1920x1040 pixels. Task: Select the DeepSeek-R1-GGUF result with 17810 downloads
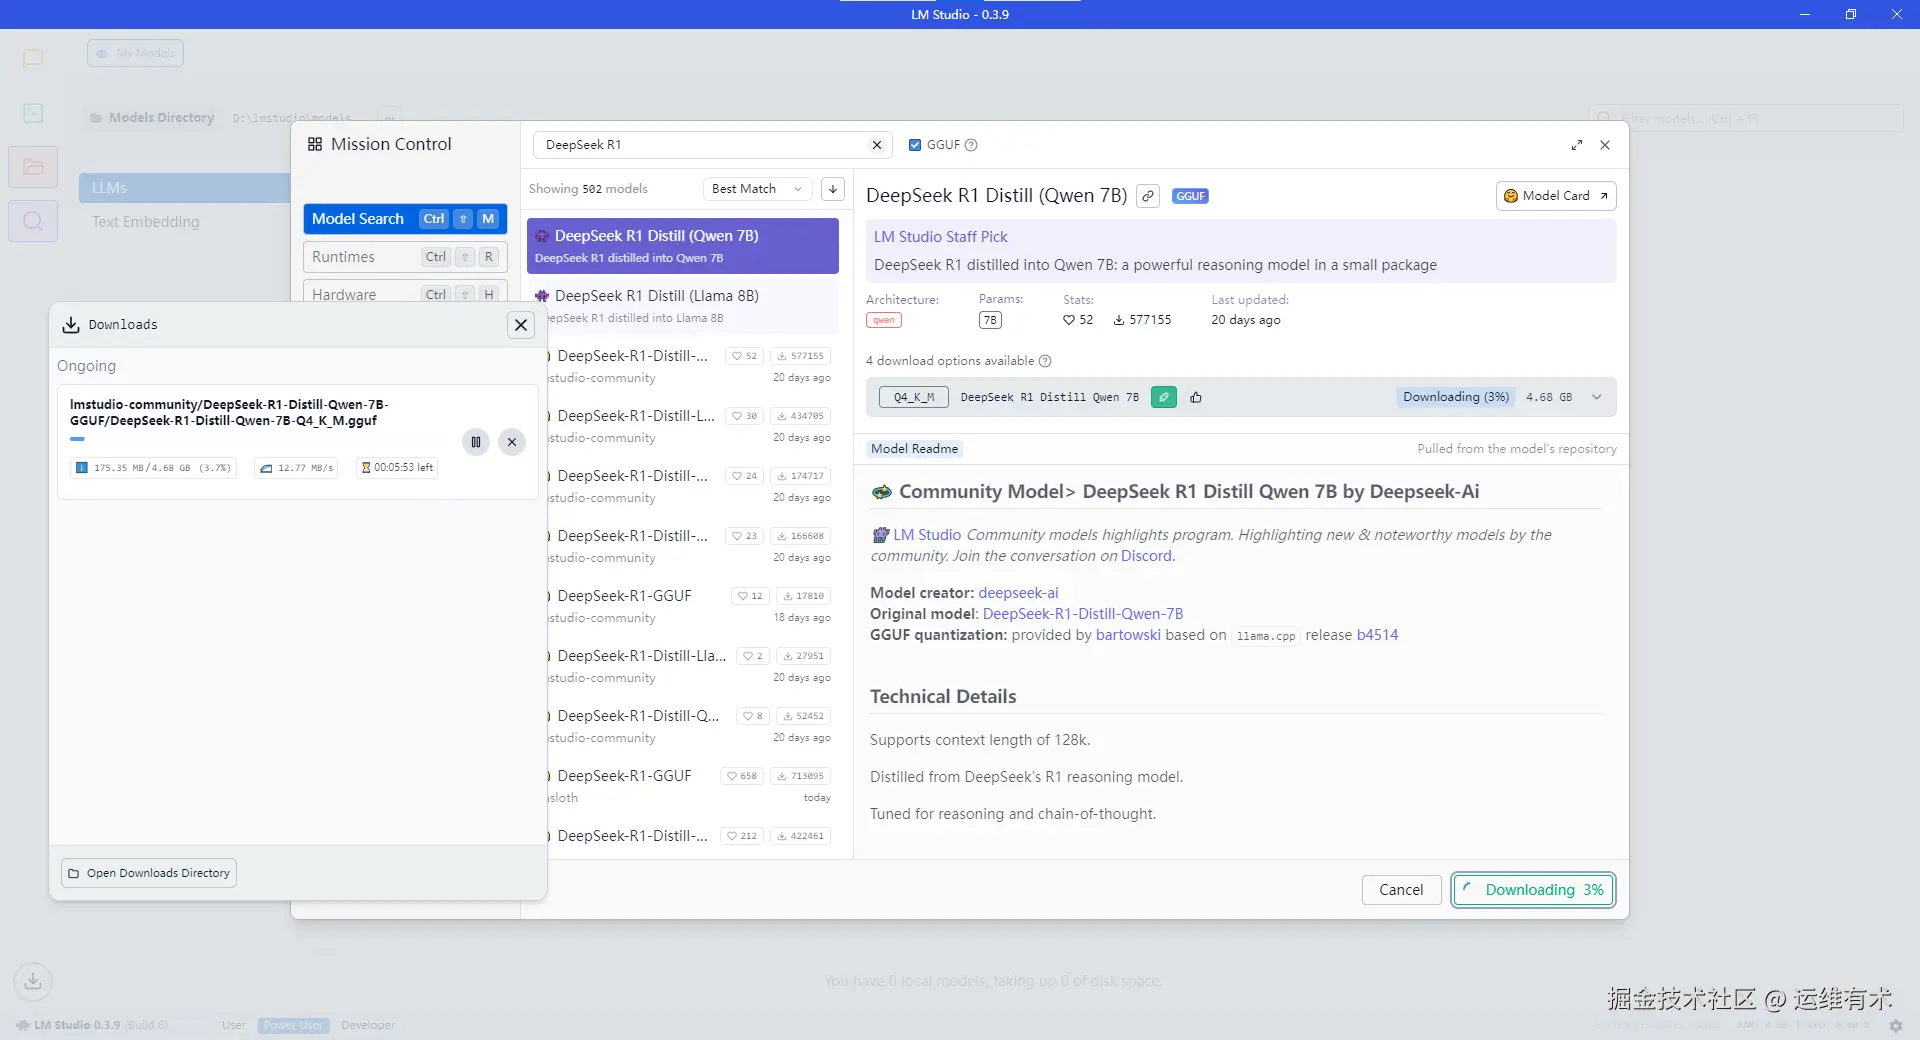pyautogui.click(x=691, y=606)
